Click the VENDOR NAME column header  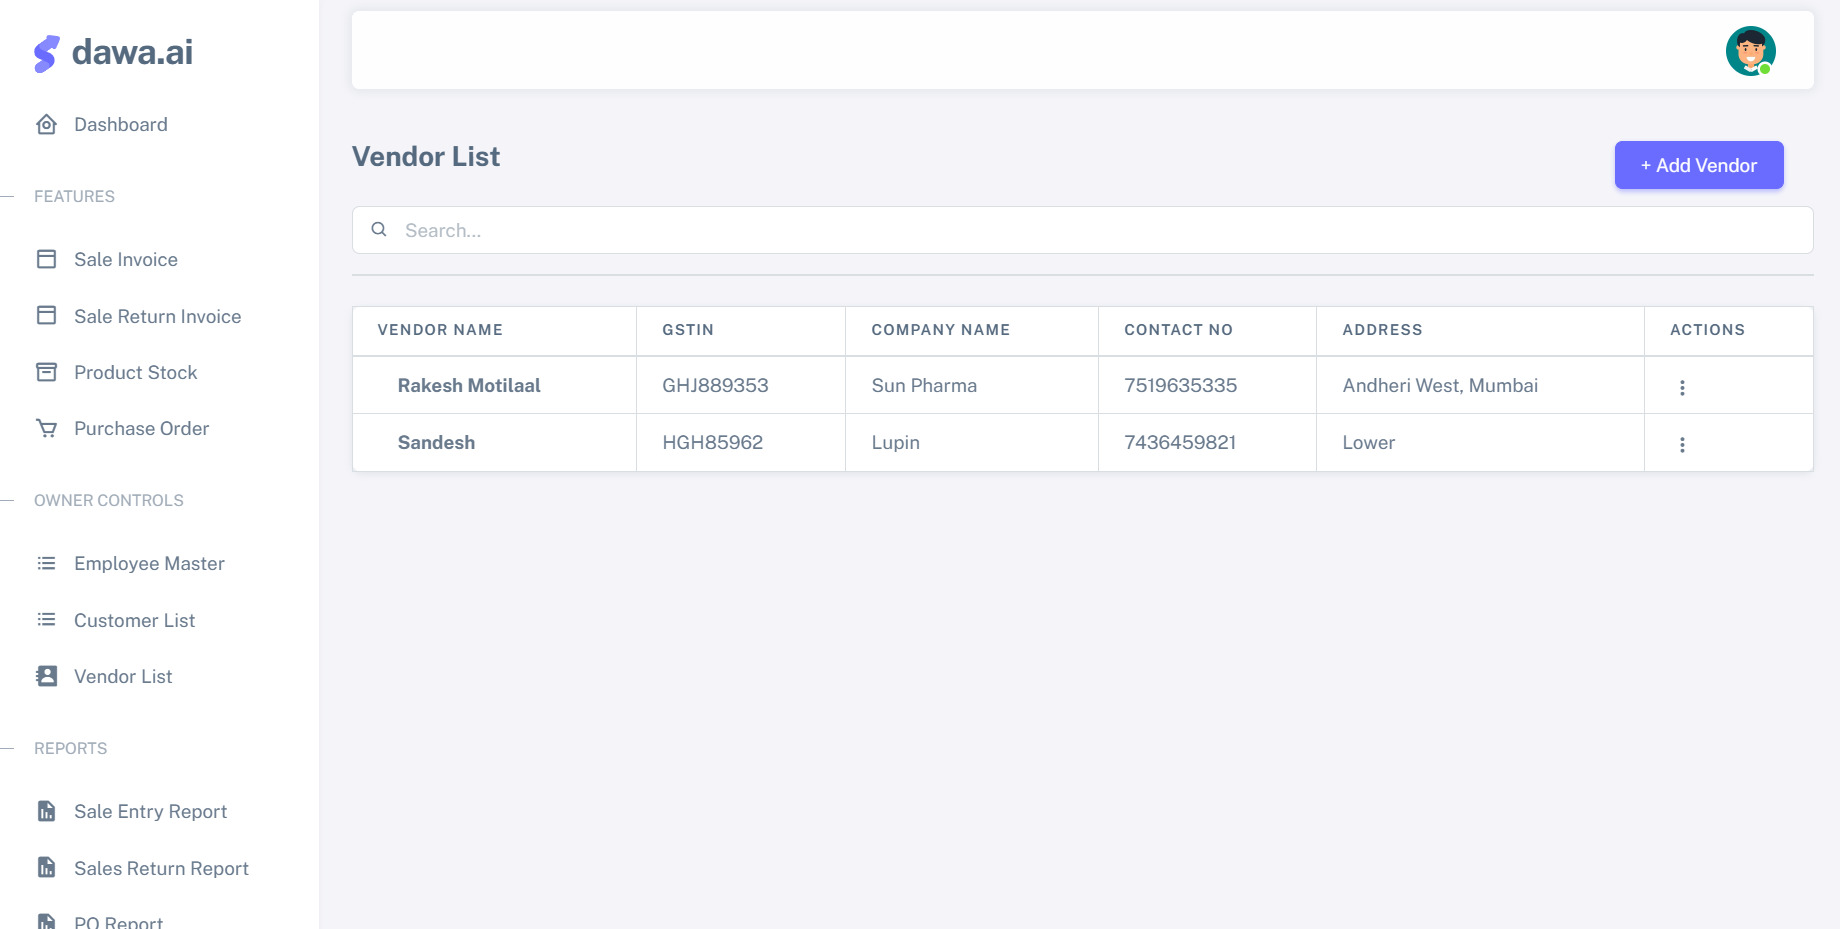coord(440,330)
